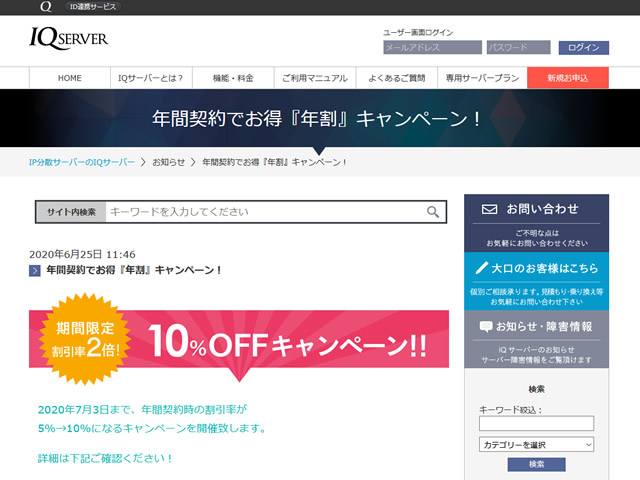Click the ユーザー画面ログイン label

pos(418,32)
